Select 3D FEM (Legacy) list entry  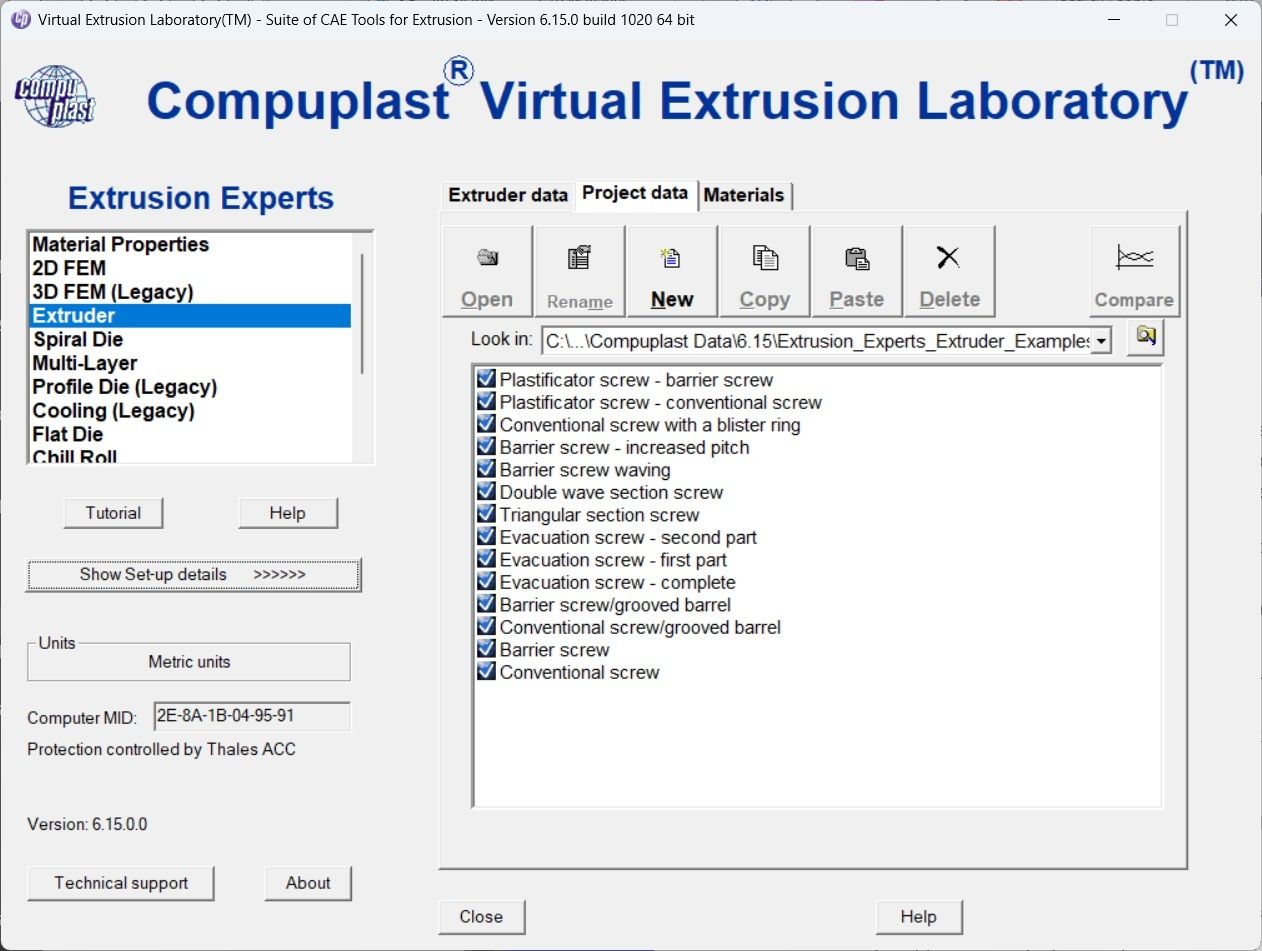tap(190, 292)
